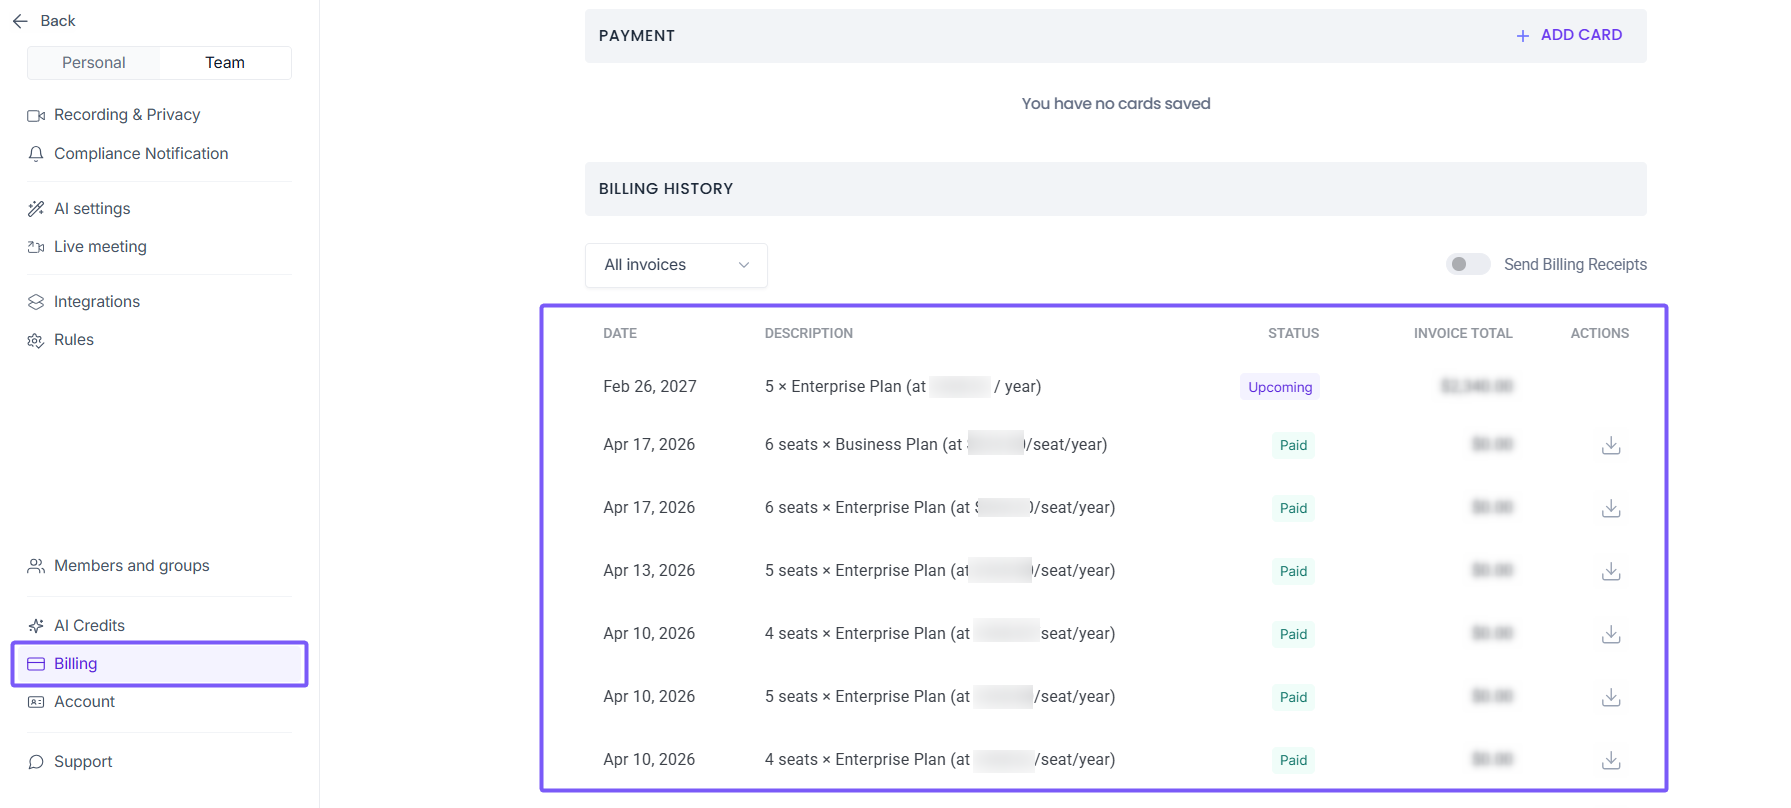Click the Compliance Notification bell icon
This screenshot has width=1791, height=808.
(x=36, y=154)
